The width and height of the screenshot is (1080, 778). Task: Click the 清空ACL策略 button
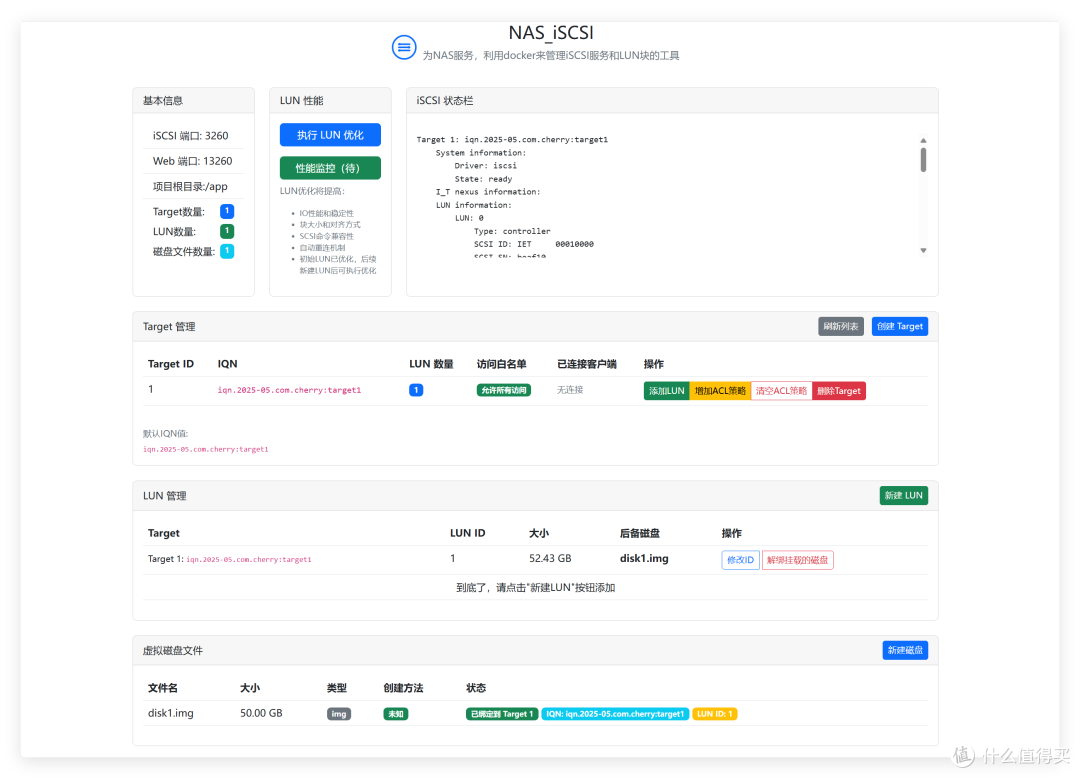[781, 391]
